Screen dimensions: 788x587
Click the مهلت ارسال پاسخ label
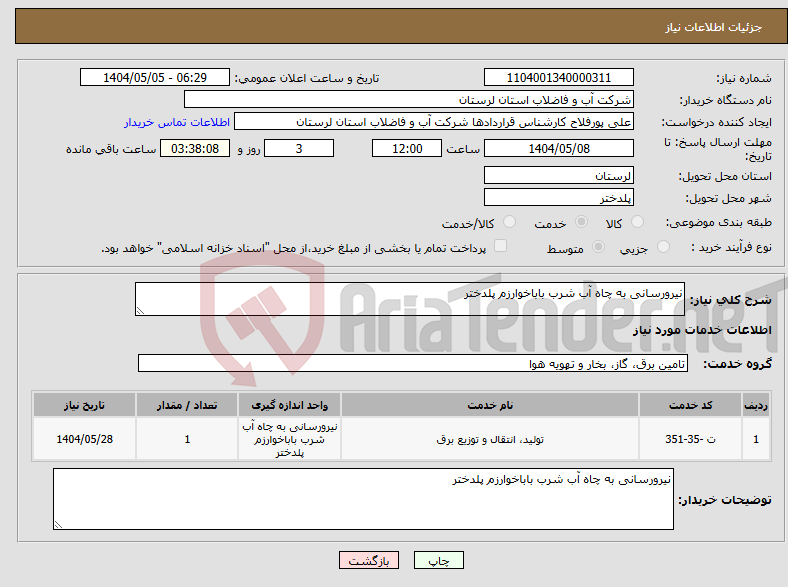718,149
